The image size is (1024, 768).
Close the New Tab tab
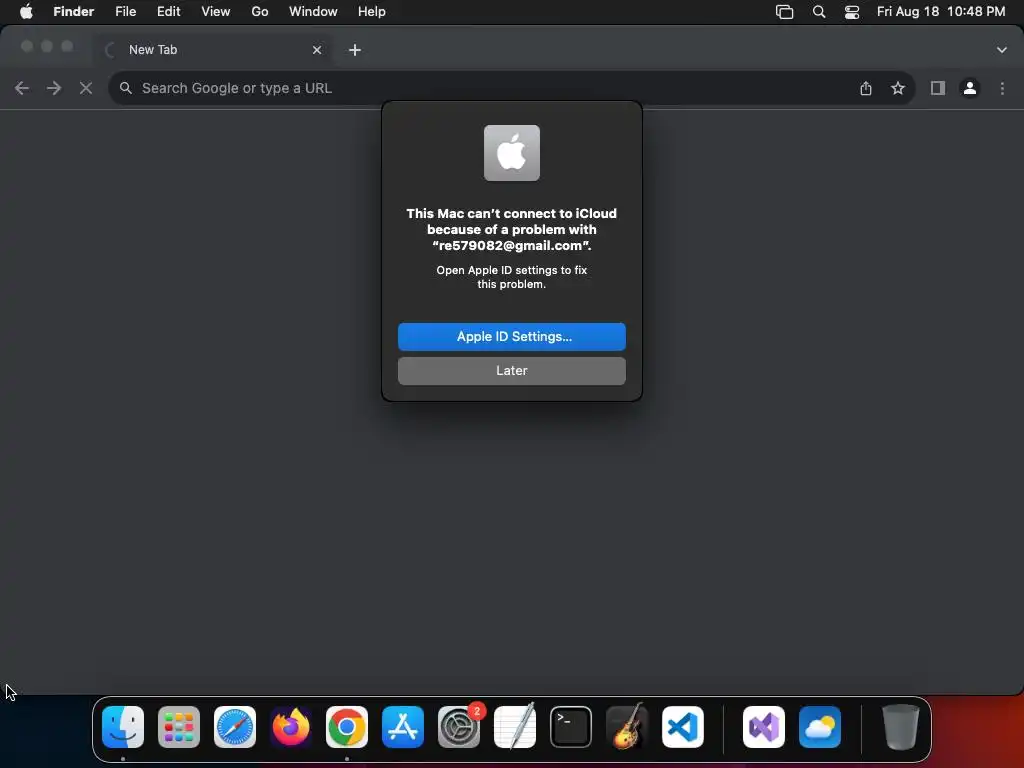[317, 50]
